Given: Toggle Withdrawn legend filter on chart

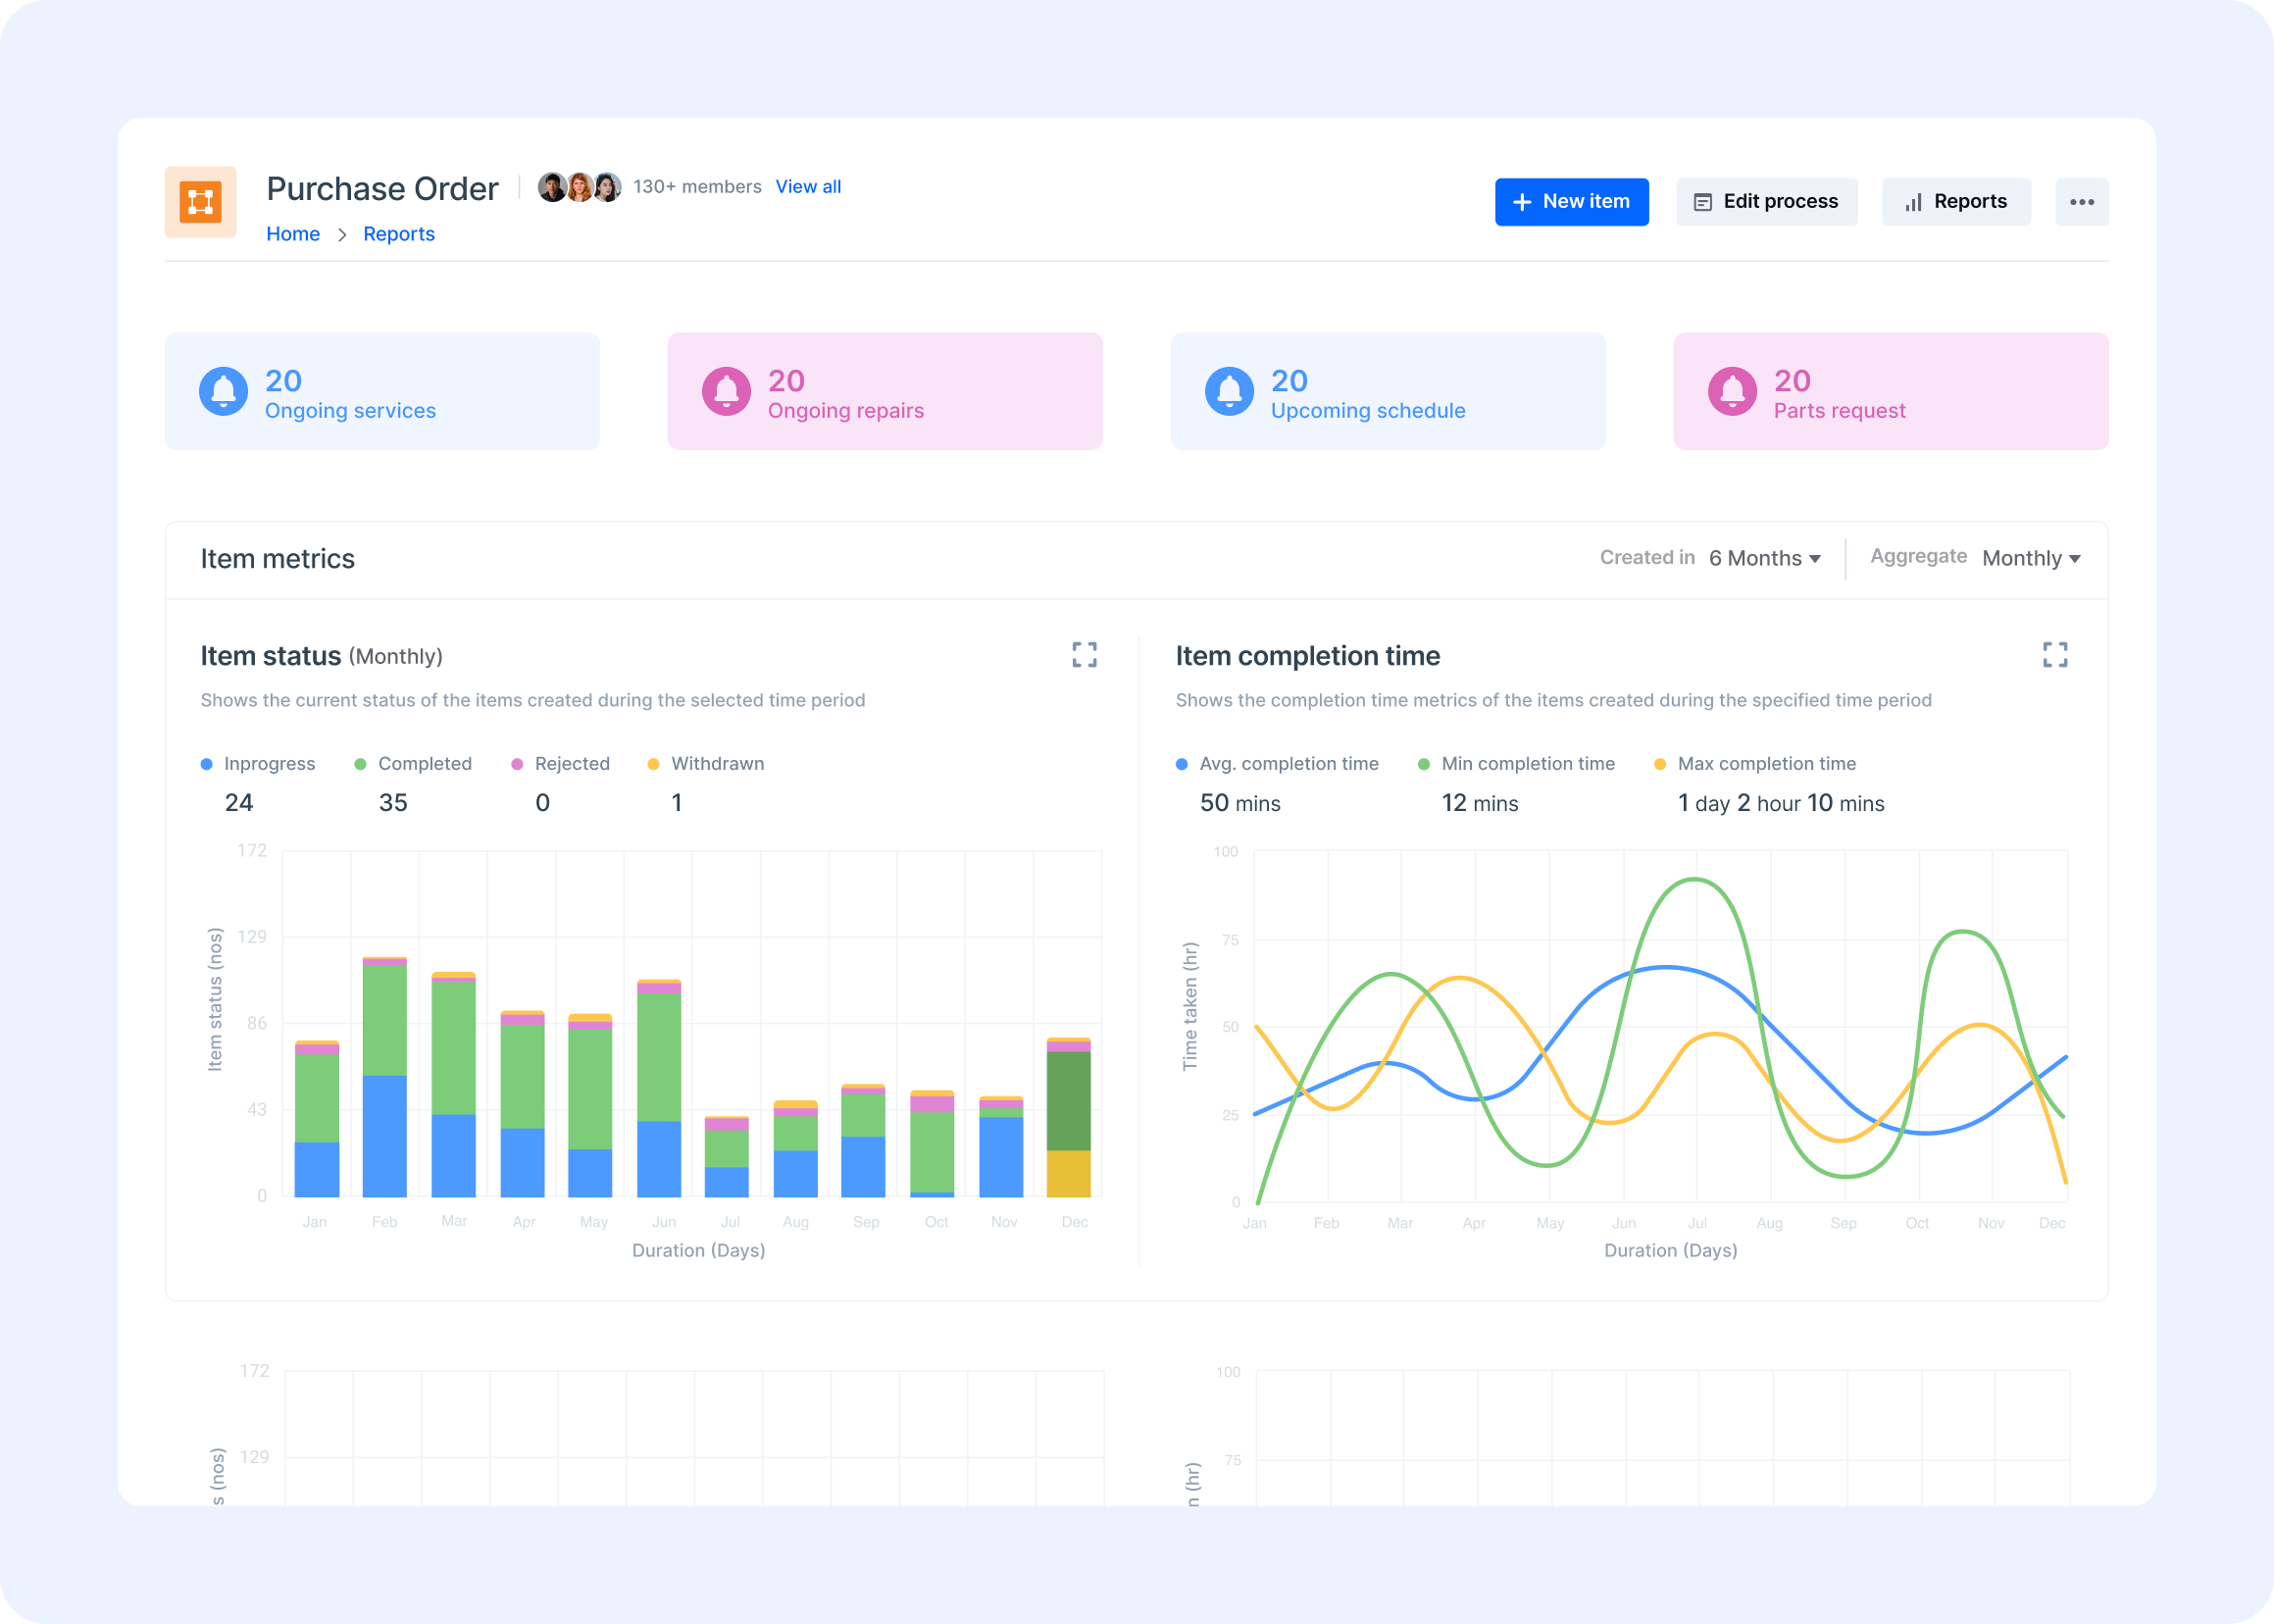Looking at the screenshot, I should point(701,763).
